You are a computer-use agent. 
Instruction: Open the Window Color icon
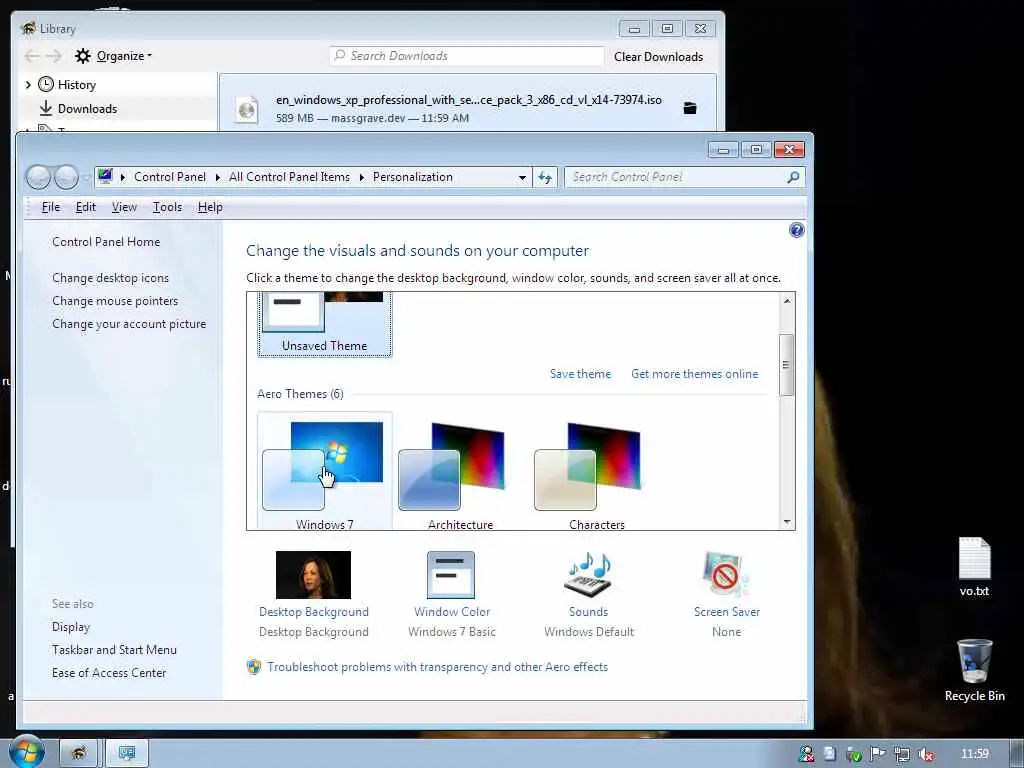(x=451, y=575)
